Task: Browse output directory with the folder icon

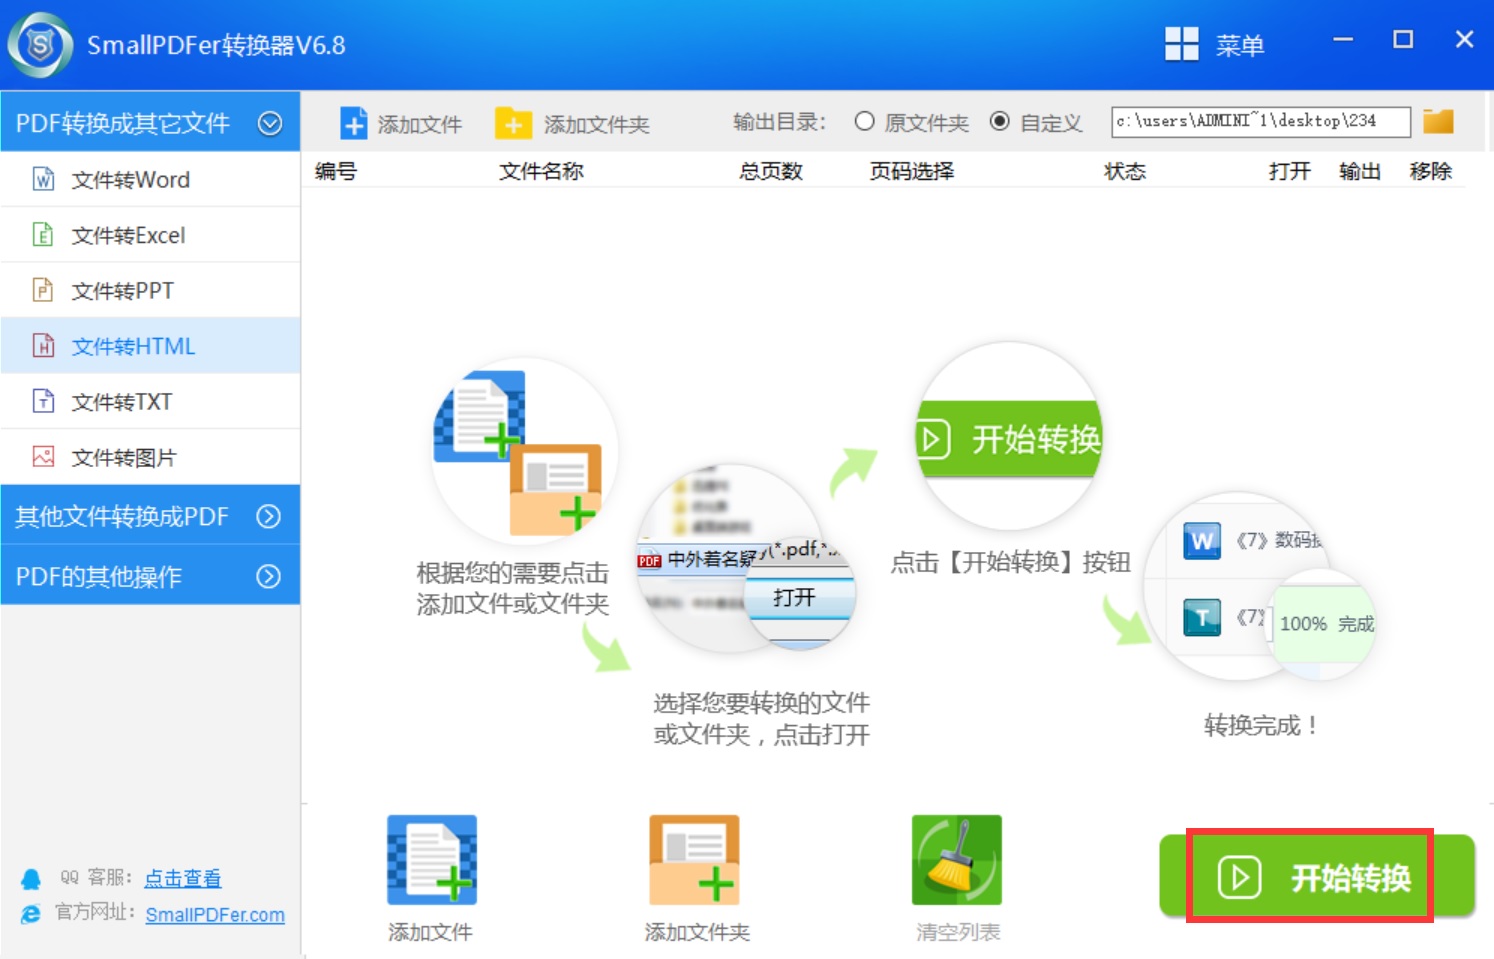Action: (1438, 121)
